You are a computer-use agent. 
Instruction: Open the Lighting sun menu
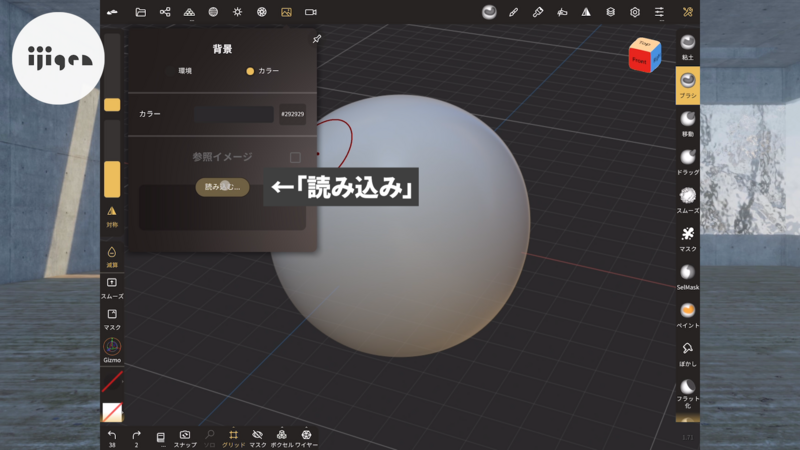click(x=237, y=12)
